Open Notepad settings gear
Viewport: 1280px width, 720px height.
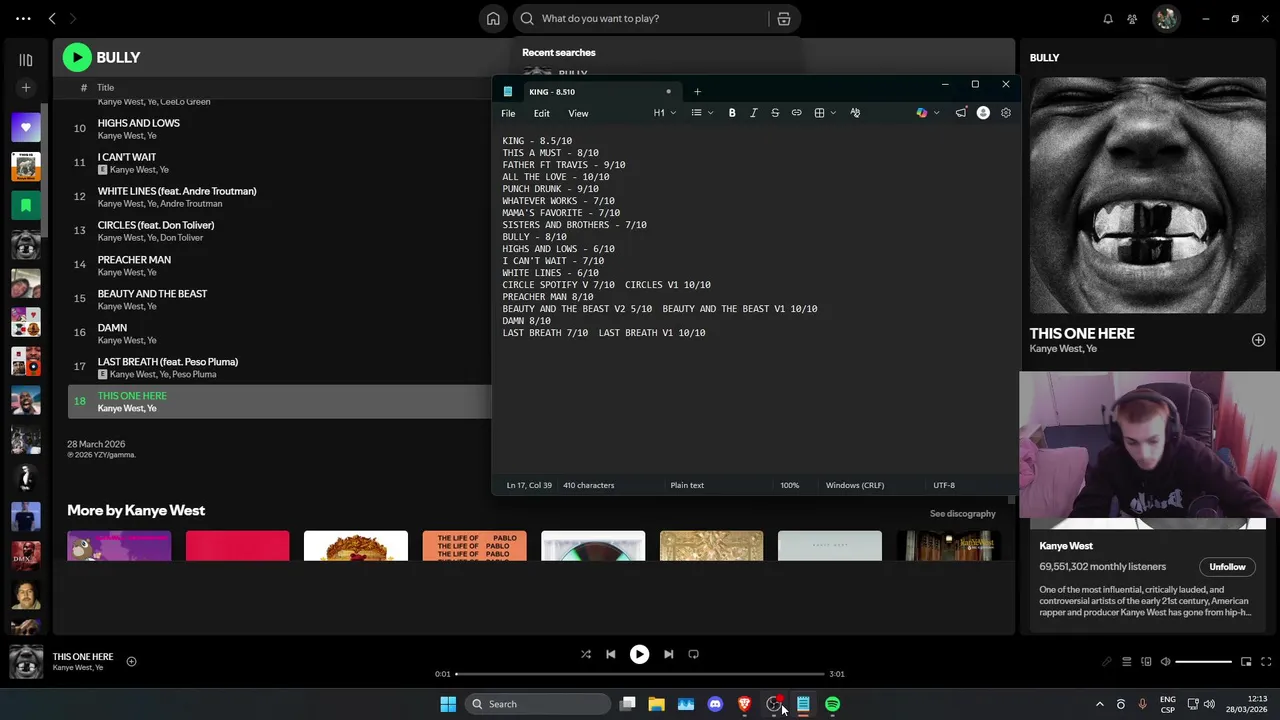point(1006,113)
